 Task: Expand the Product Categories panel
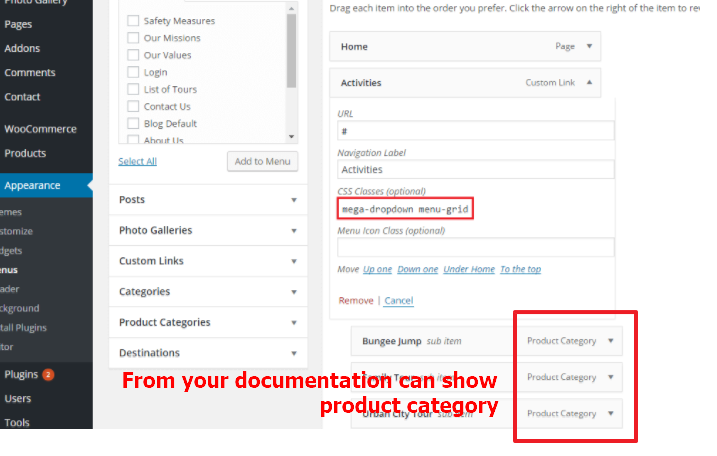[x=208, y=322]
